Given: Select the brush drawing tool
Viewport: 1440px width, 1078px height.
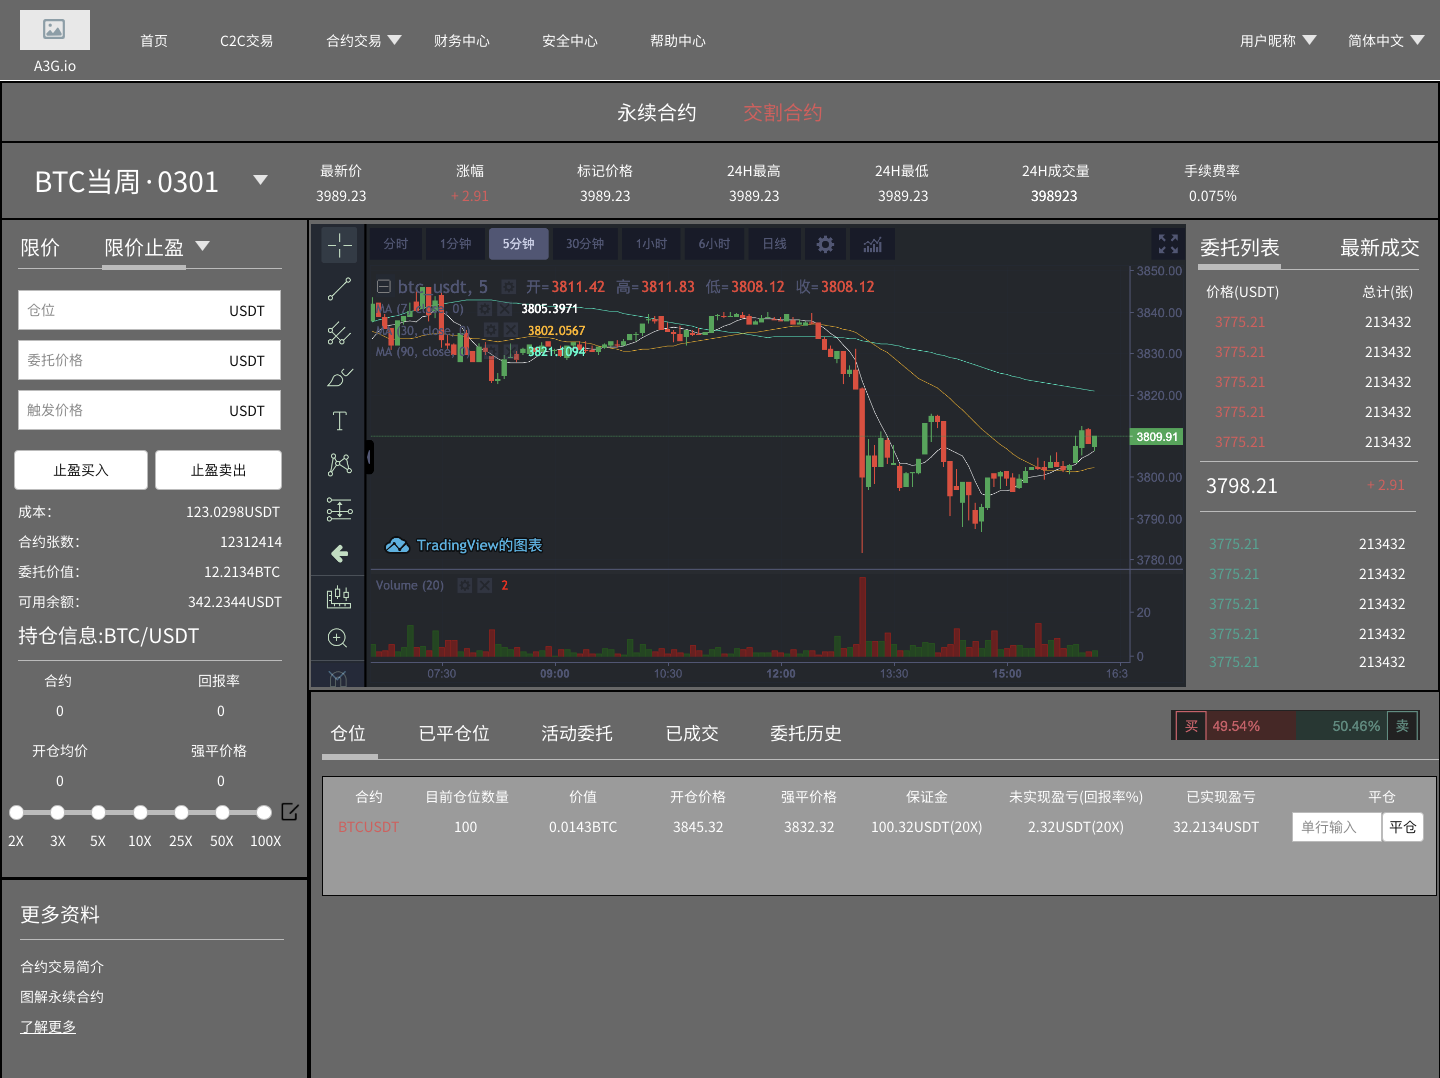Looking at the screenshot, I should tap(339, 377).
